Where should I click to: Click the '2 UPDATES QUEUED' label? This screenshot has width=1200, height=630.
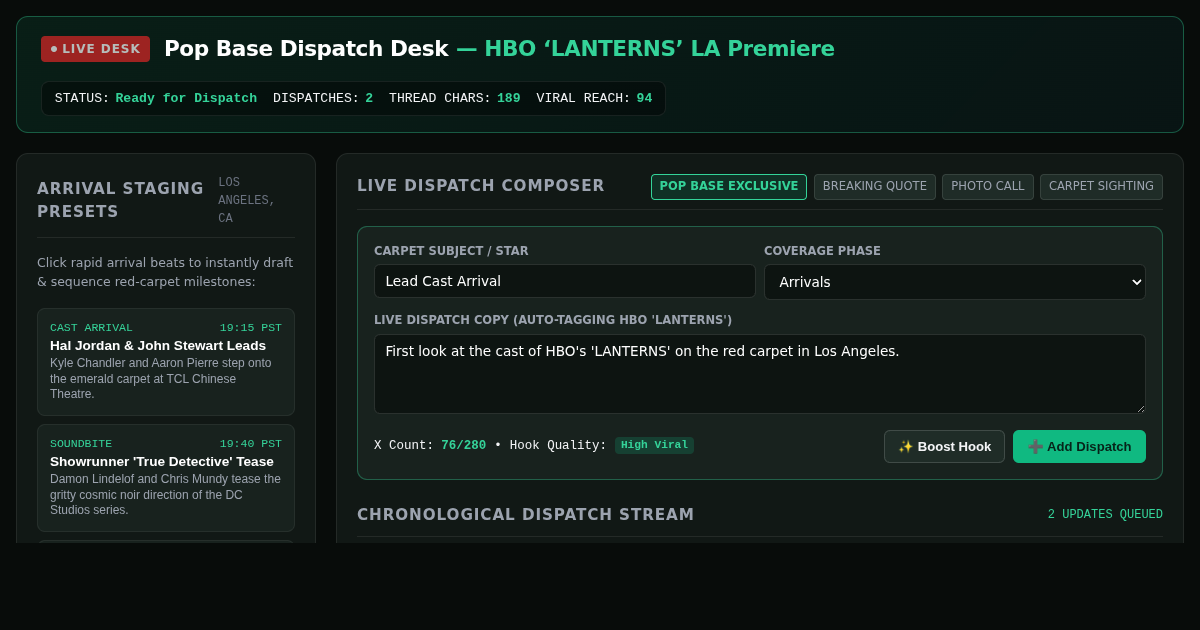[1105, 515]
